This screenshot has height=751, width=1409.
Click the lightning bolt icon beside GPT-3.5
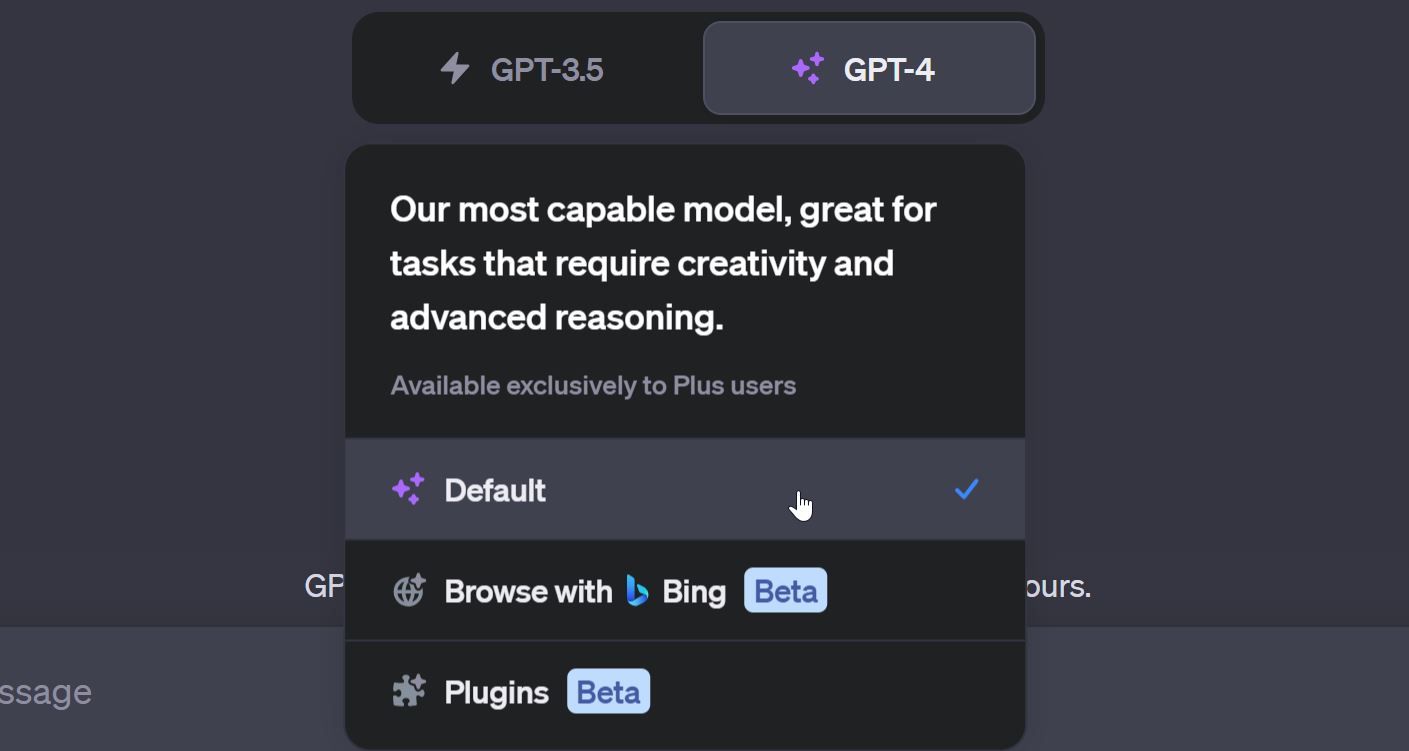coord(456,68)
